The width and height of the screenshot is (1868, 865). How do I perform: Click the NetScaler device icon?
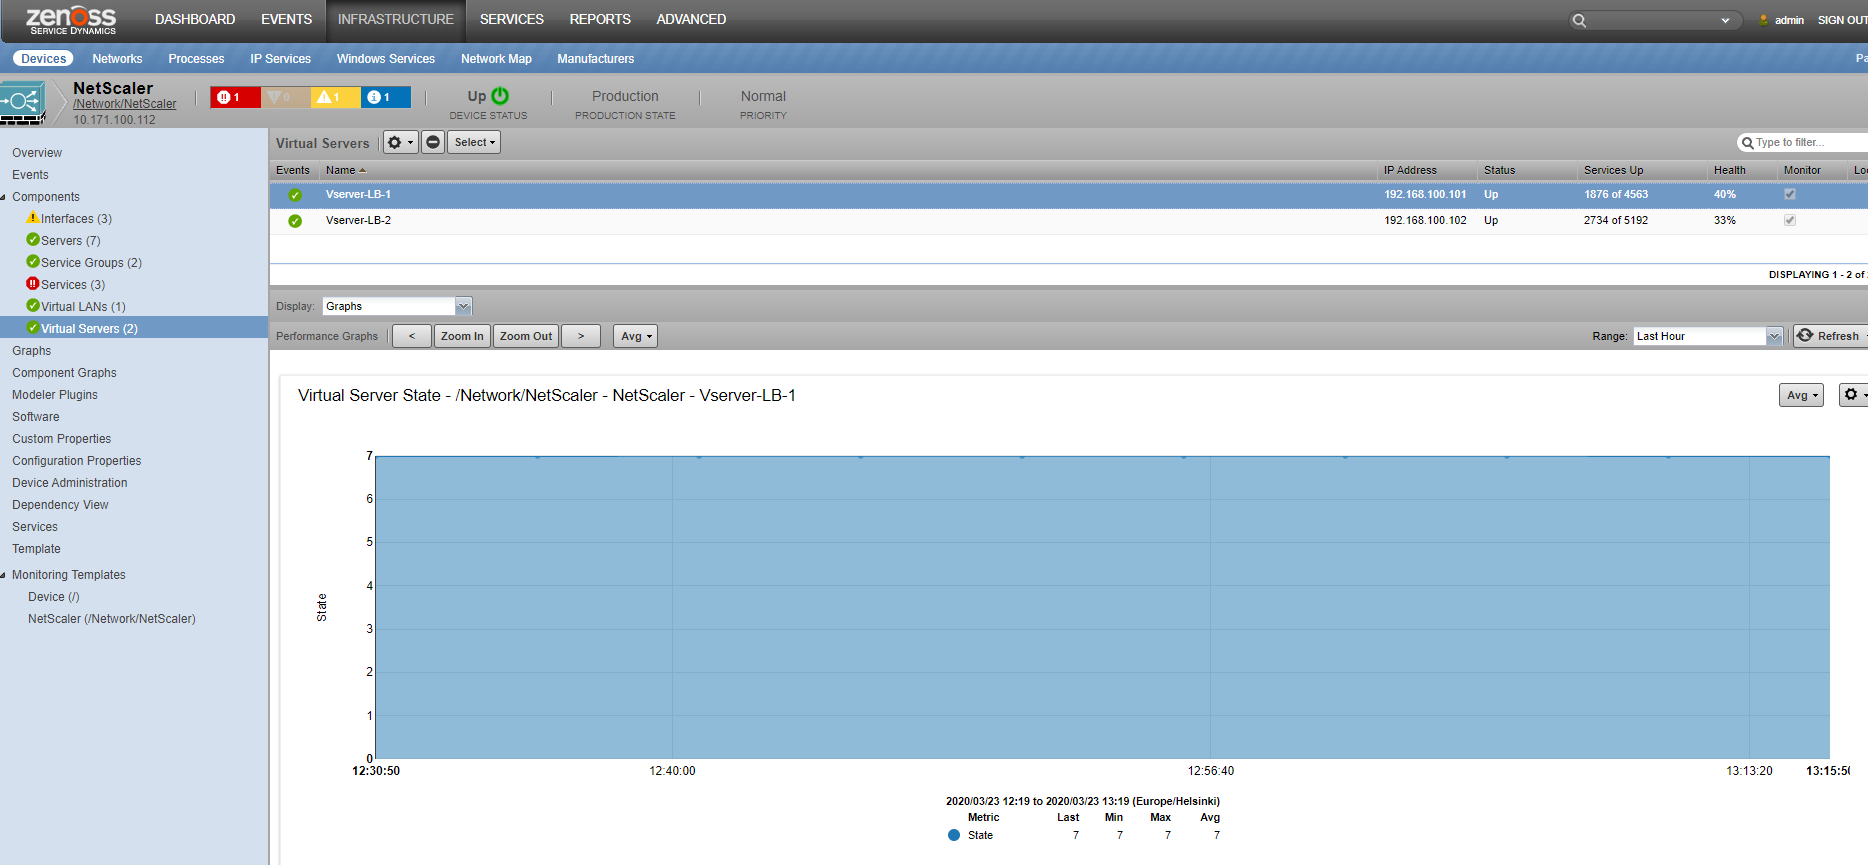[23, 102]
